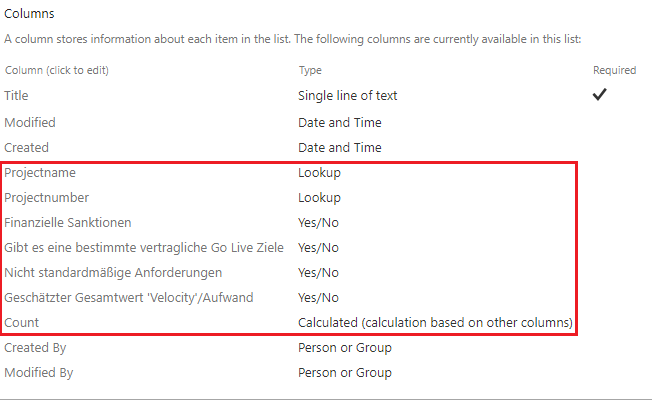Open the Go Live Ziele column
This screenshot has width=652, height=402.
144,247
